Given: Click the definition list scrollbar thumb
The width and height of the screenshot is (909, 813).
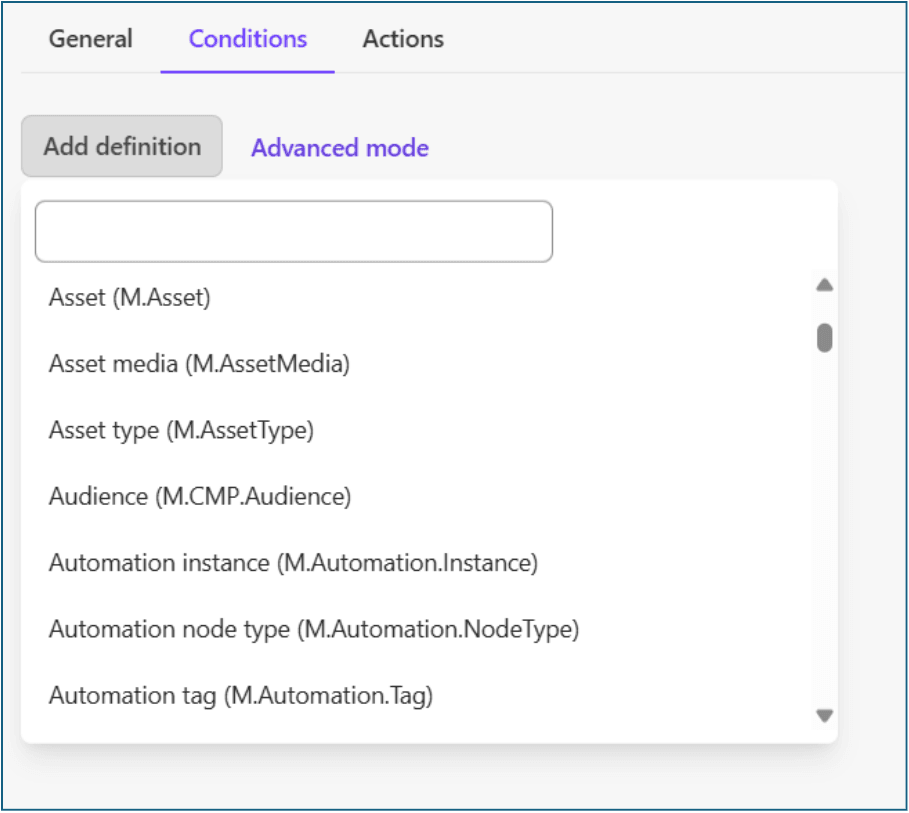Looking at the screenshot, I should pos(824,338).
